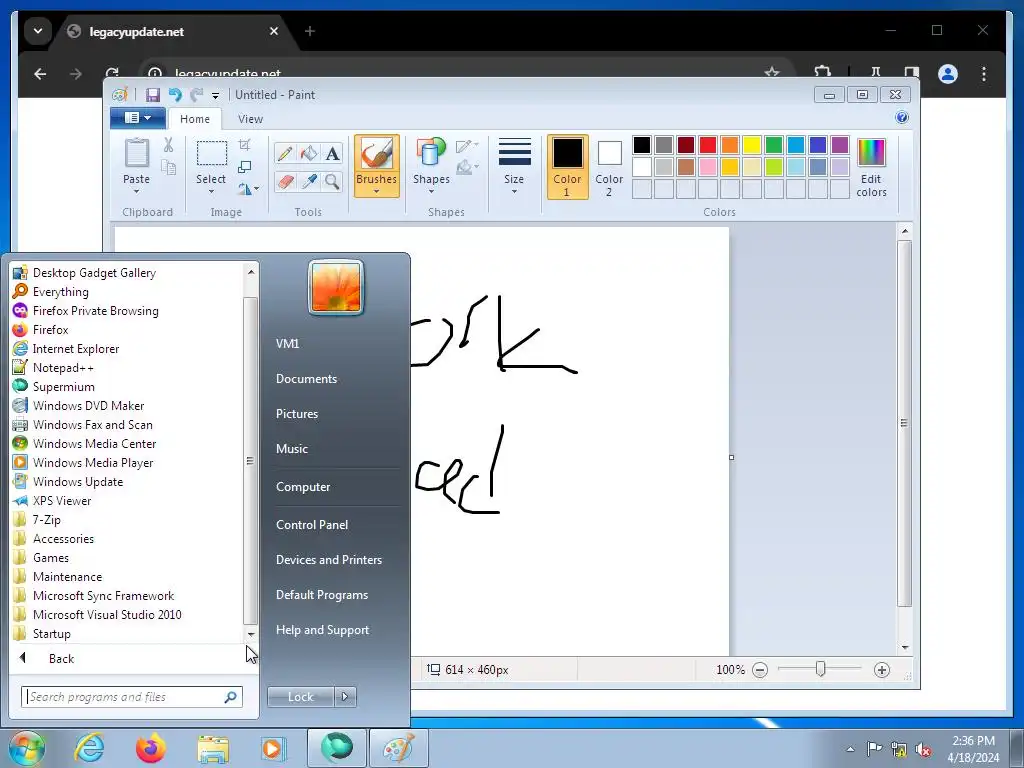Open Internet Explorer from the taskbar
Image resolution: width=1024 pixels, height=768 pixels.
[x=89, y=748]
